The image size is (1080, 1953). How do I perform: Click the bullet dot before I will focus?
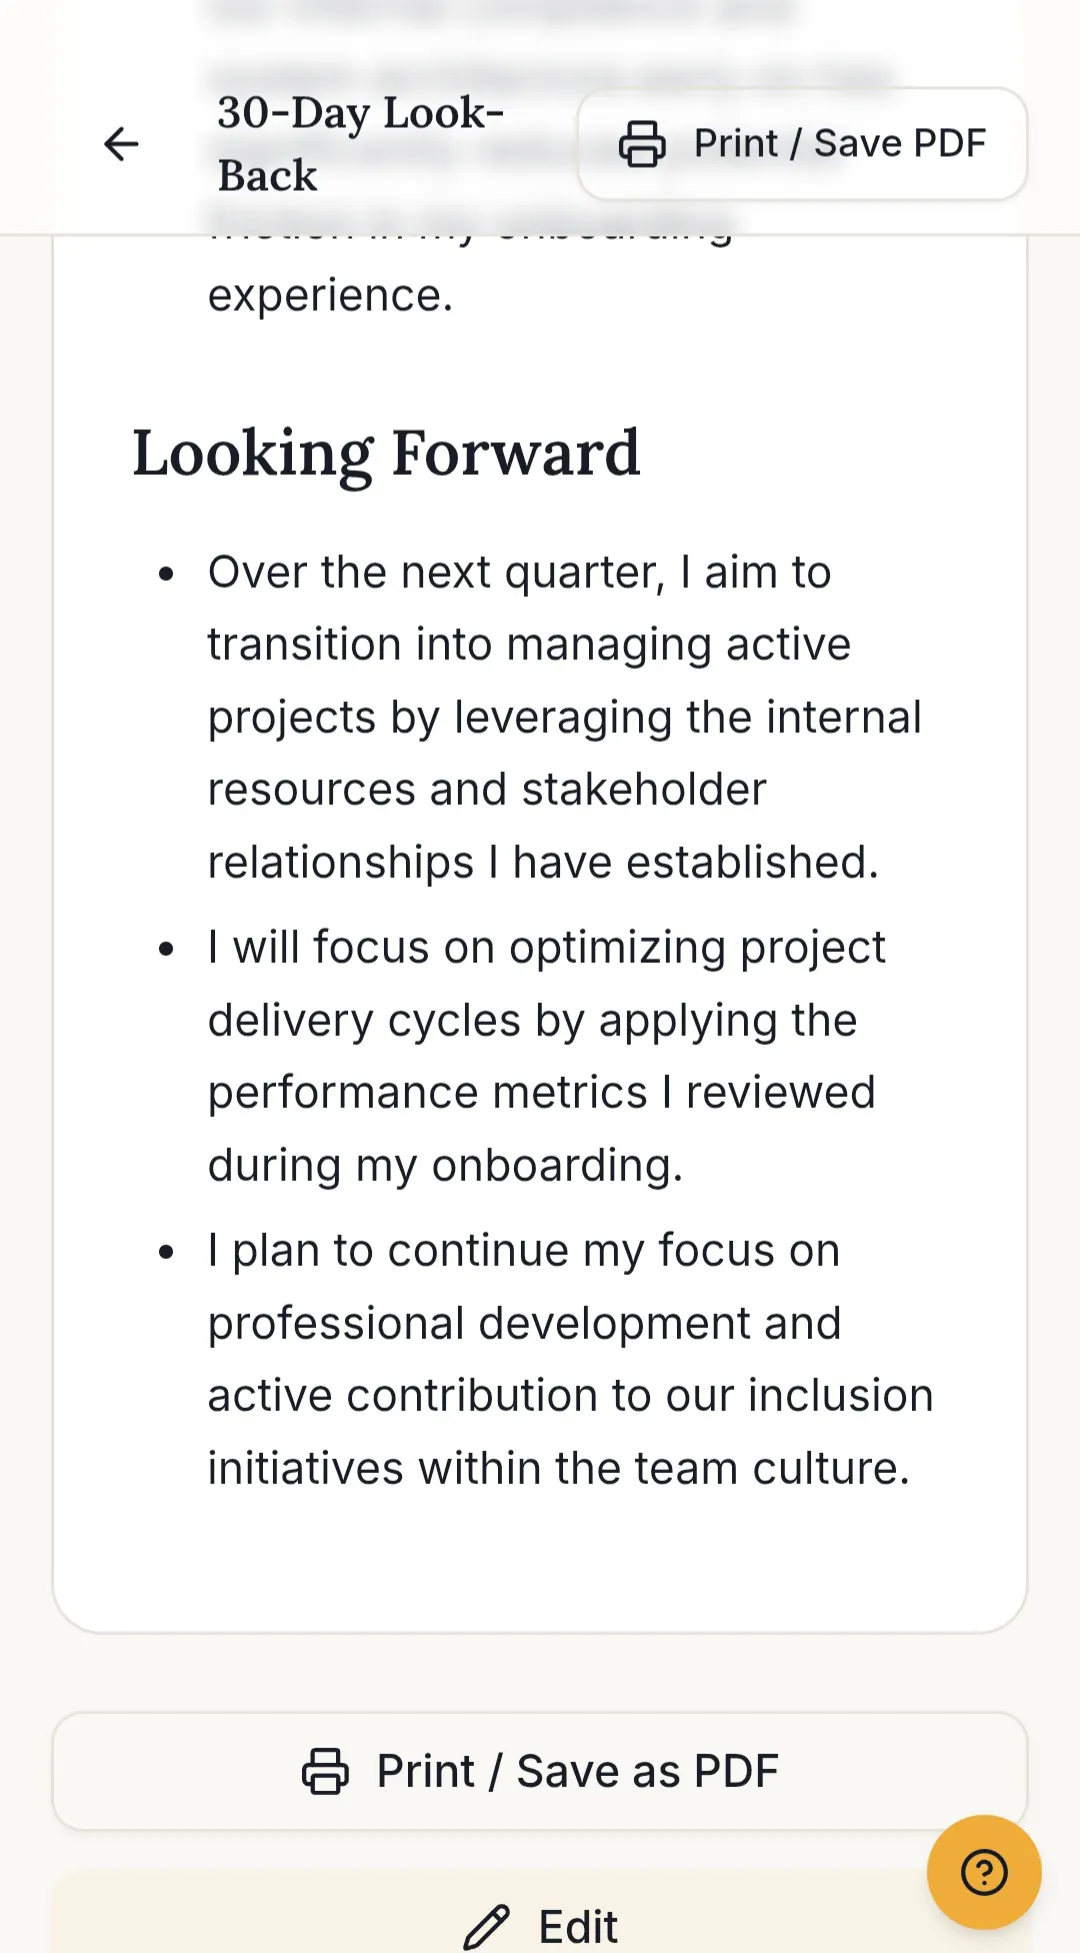click(x=166, y=949)
